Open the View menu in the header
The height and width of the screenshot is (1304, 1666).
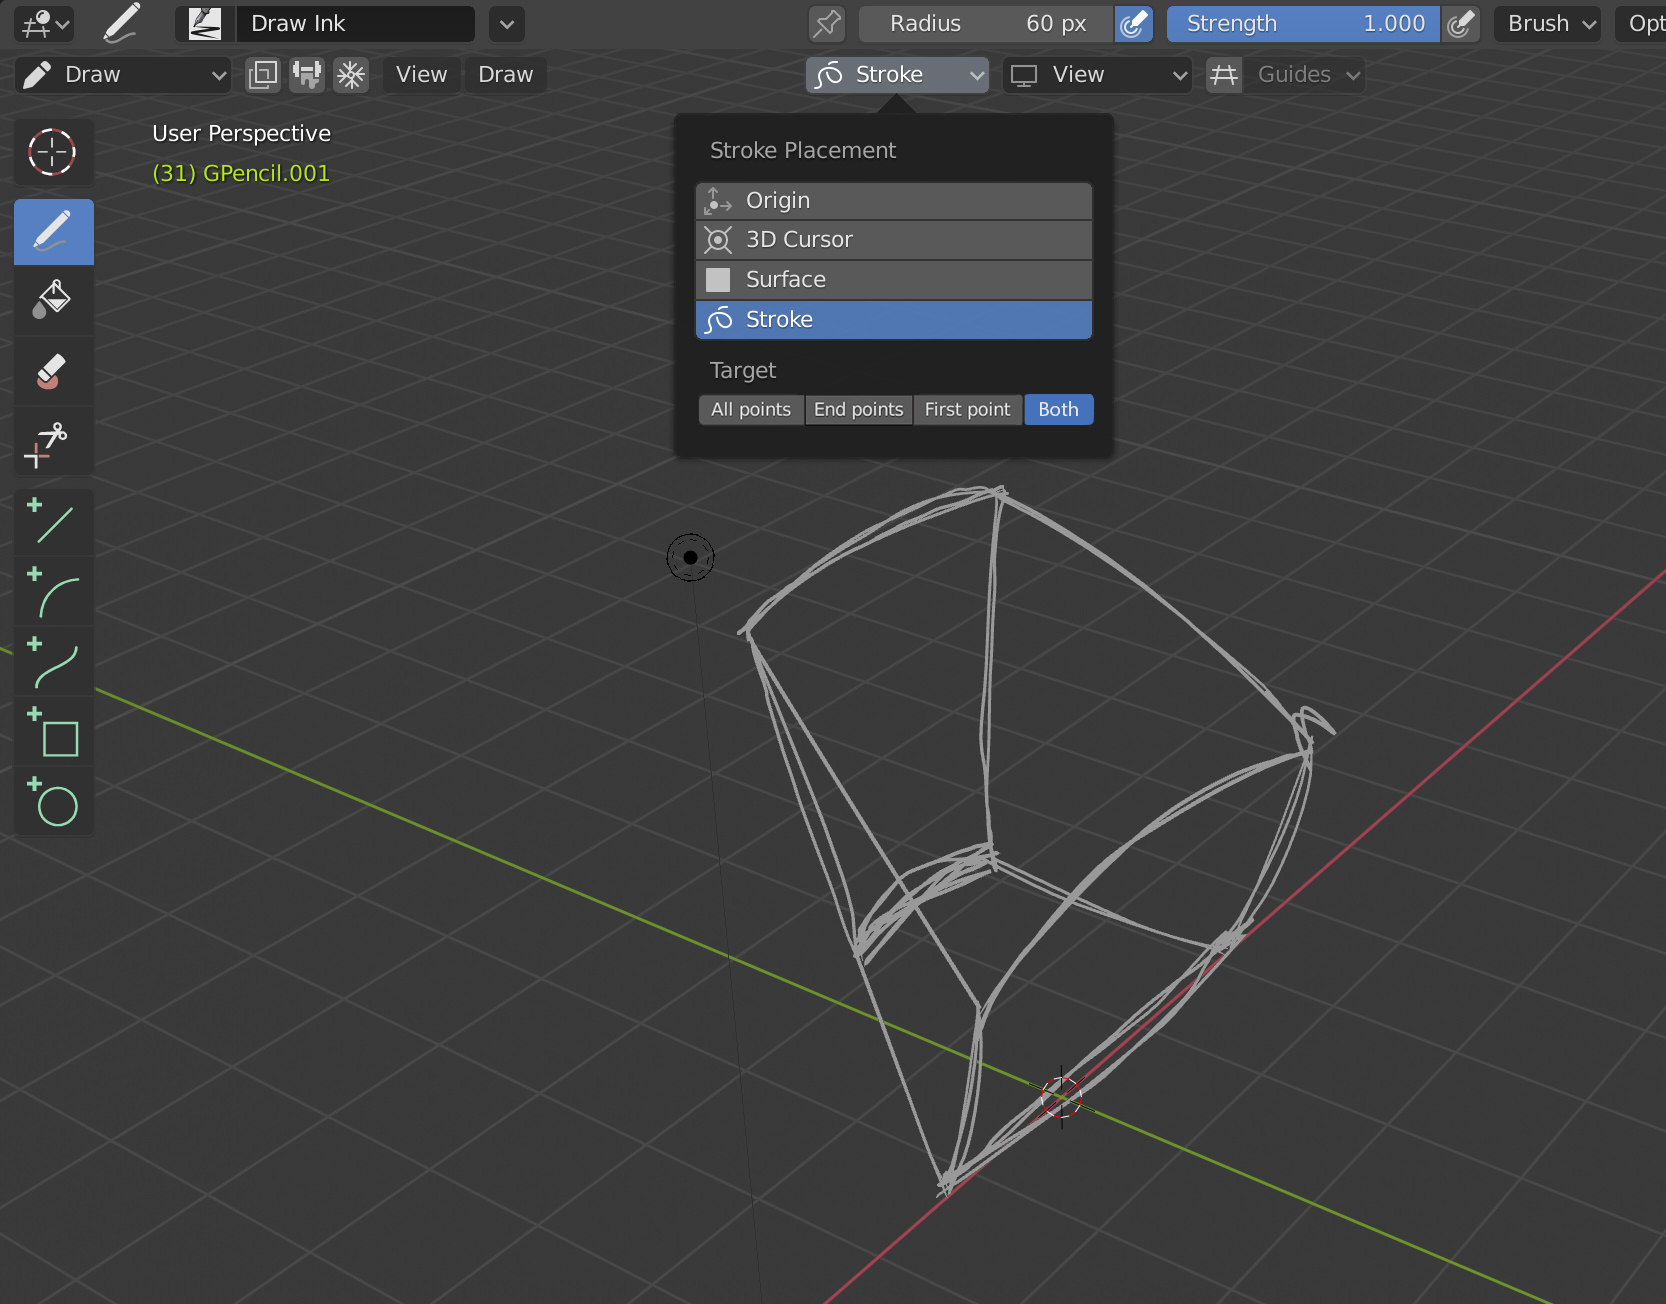[x=421, y=75]
